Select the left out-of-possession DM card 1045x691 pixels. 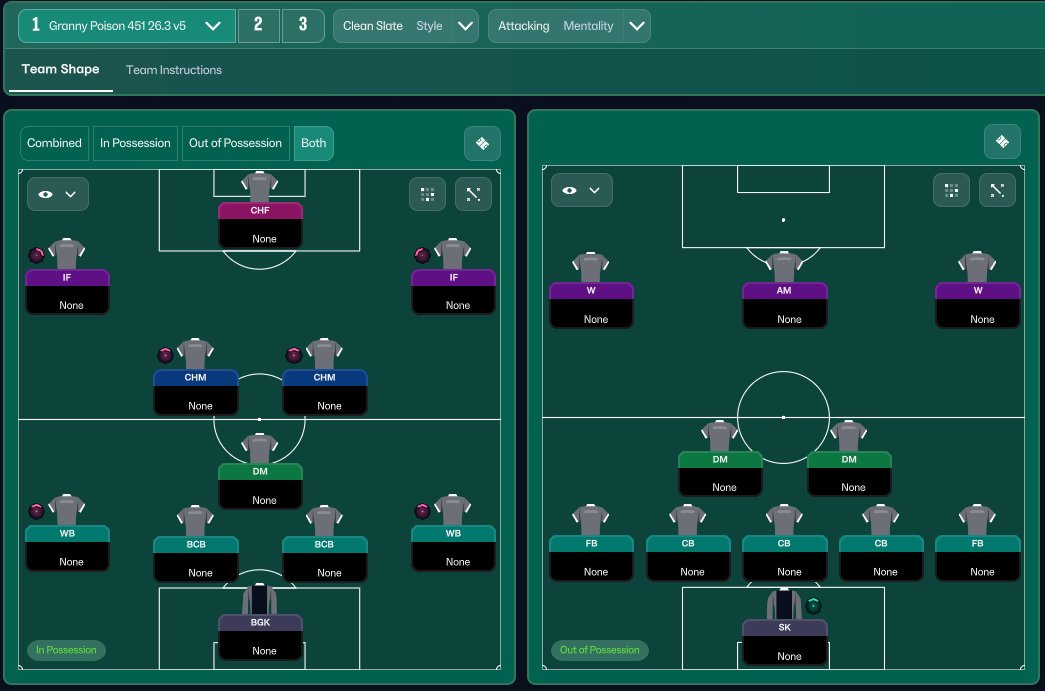[x=720, y=474]
